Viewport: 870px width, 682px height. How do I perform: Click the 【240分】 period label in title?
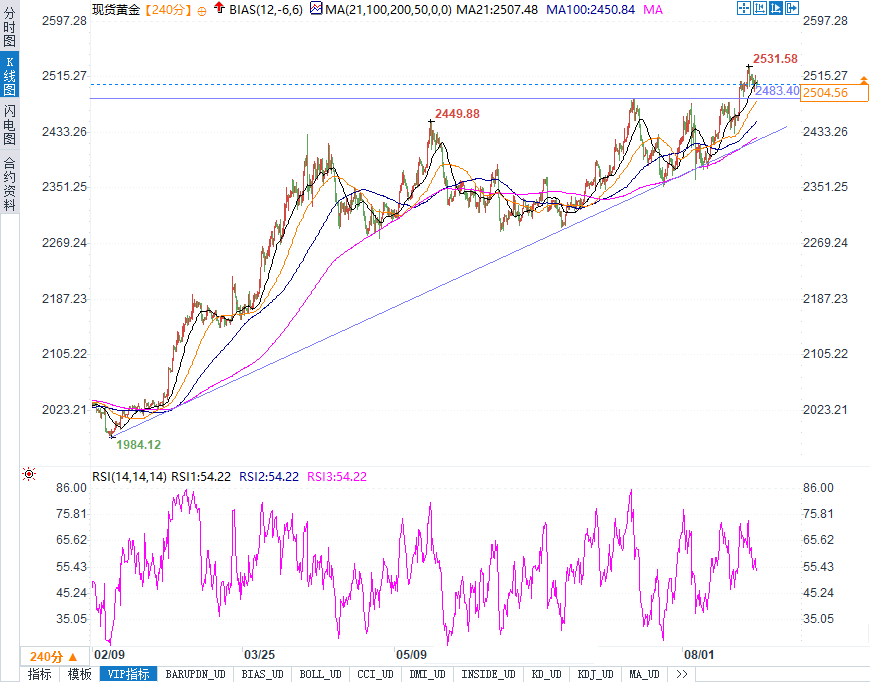[168, 9]
